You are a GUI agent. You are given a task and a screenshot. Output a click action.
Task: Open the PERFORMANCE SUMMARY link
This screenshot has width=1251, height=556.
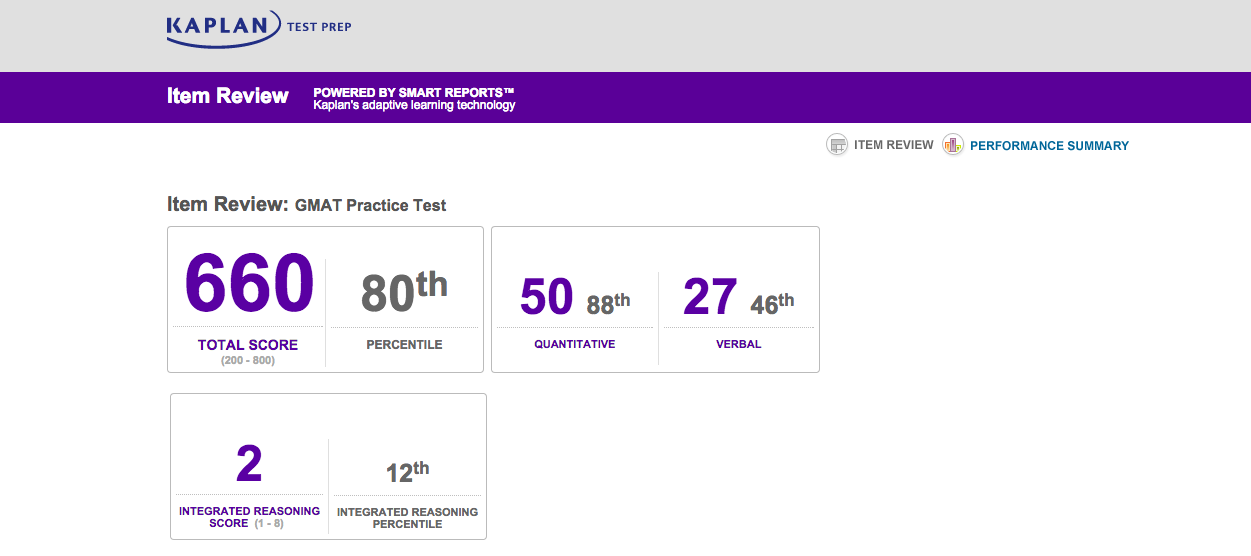[1049, 146]
